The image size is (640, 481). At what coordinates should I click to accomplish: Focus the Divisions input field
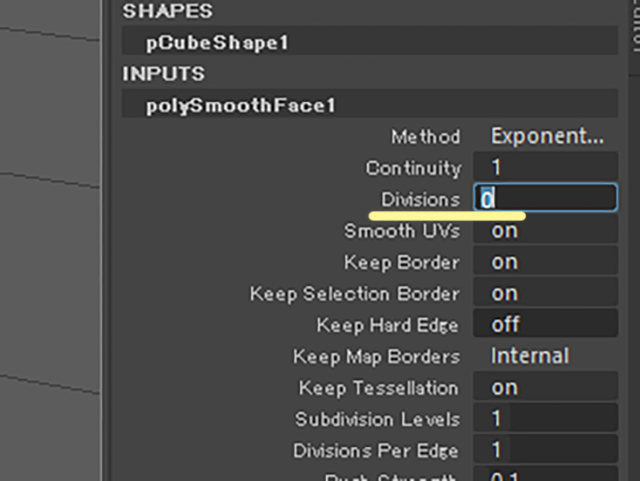click(x=545, y=198)
